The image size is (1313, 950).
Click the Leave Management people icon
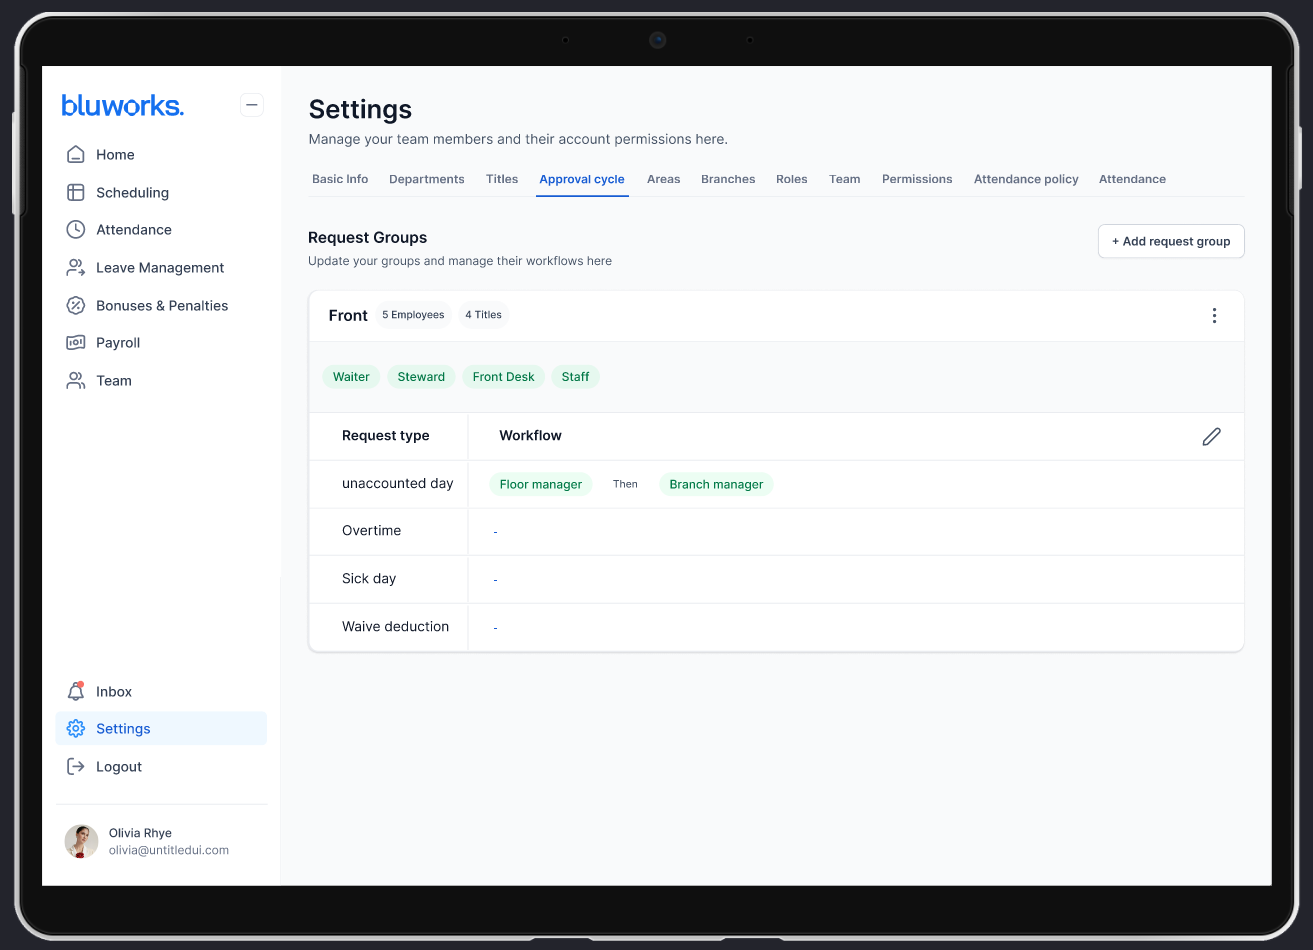click(75, 268)
